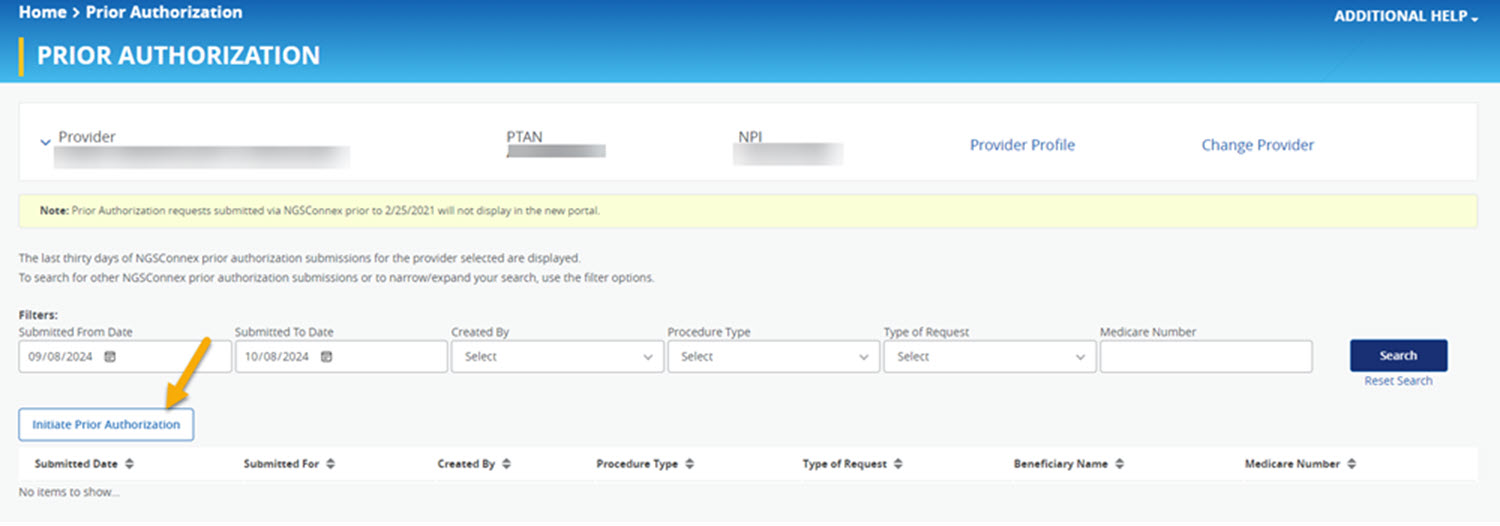1500x526 pixels.
Task: Go to Home breadcrumb
Action: pyautogui.click(x=42, y=13)
